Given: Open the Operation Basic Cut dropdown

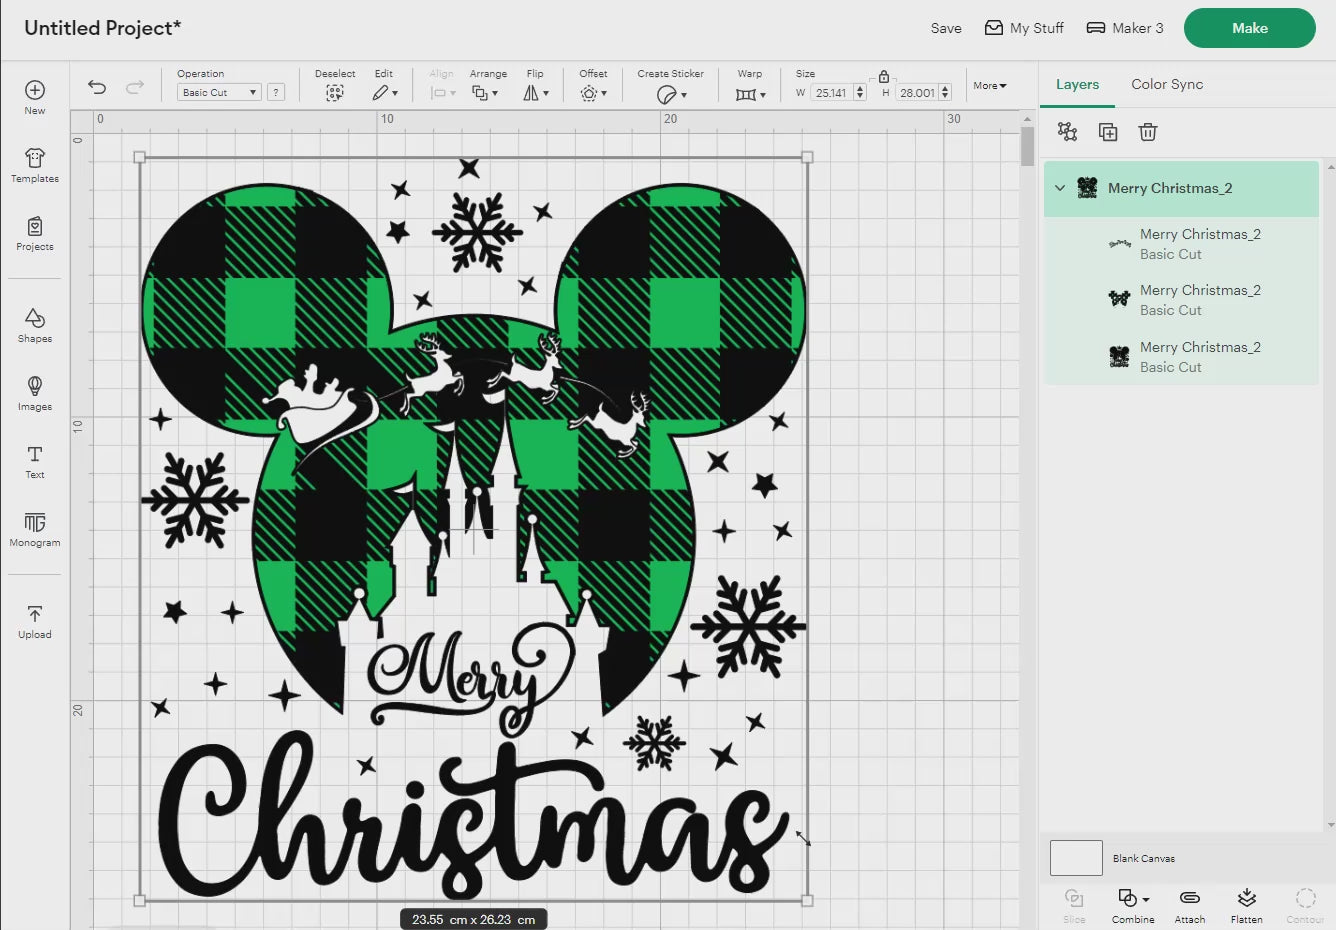Looking at the screenshot, I should pyautogui.click(x=219, y=92).
